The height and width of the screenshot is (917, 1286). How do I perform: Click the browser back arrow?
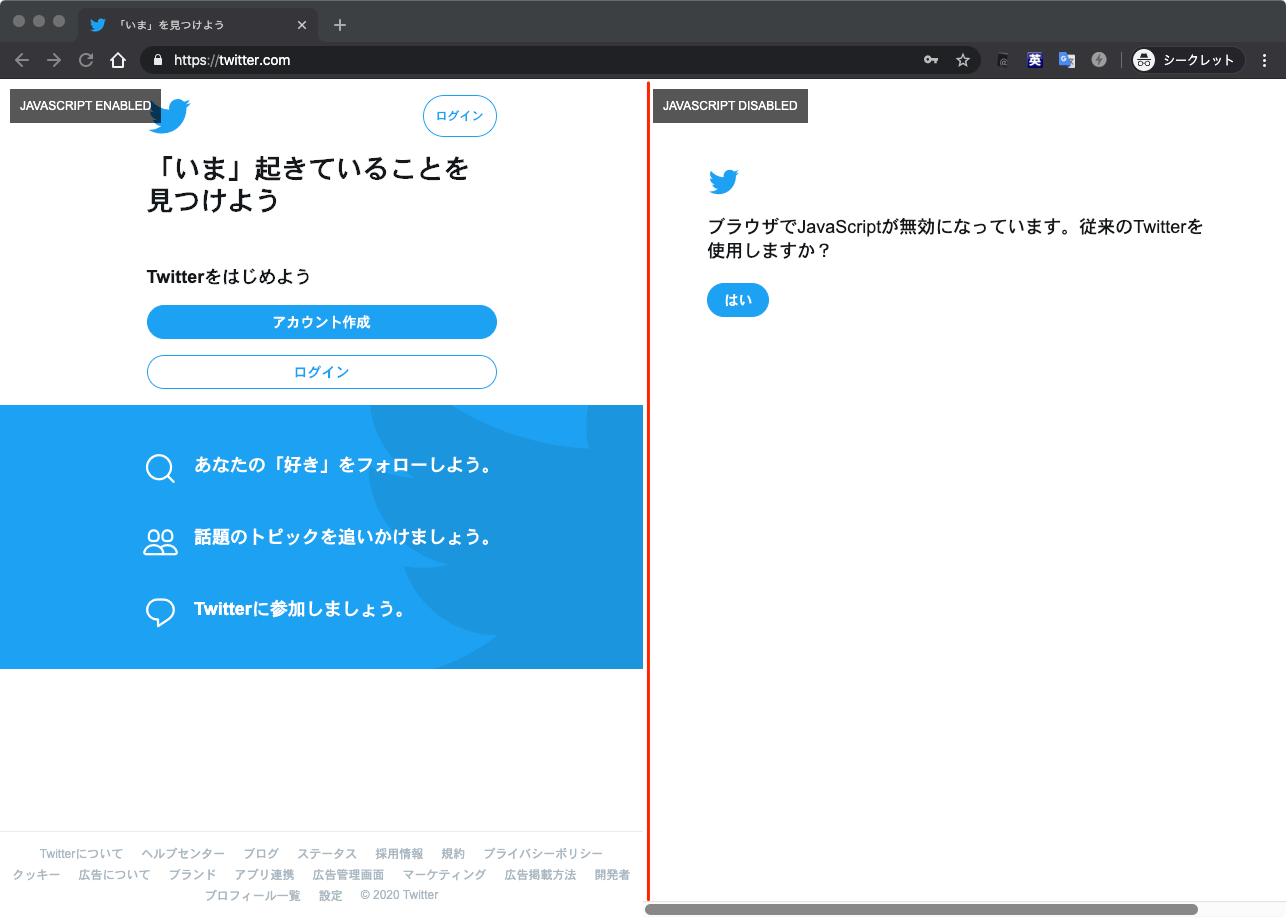(x=22, y=60)
